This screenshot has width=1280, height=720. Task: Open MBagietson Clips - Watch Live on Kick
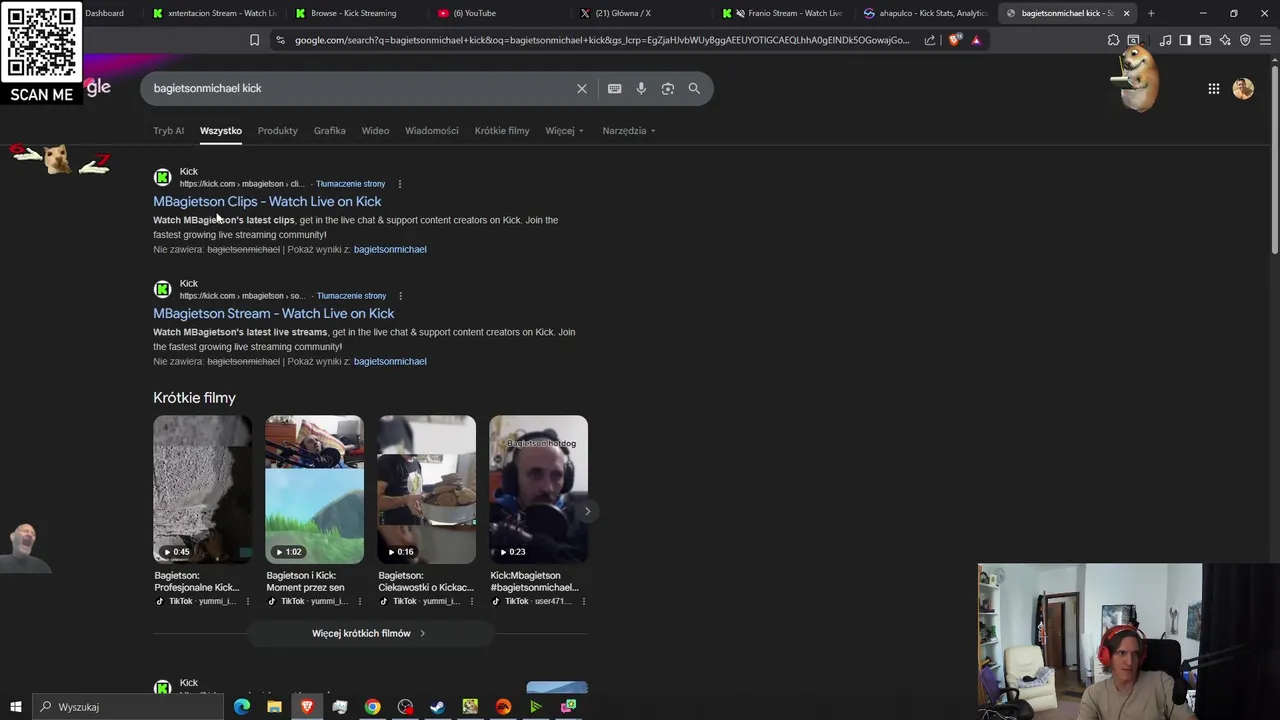click(x=267, y=202)
